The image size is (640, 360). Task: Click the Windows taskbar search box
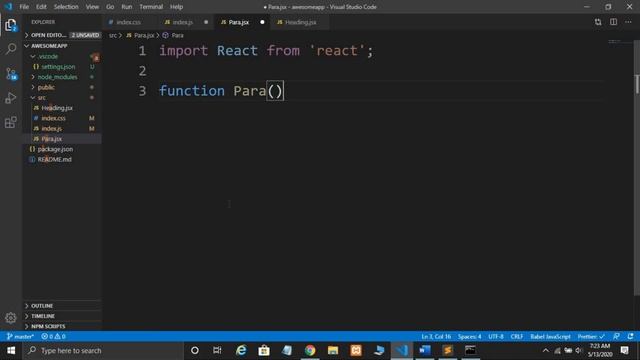pyautogui.click(x=103, y=350)
